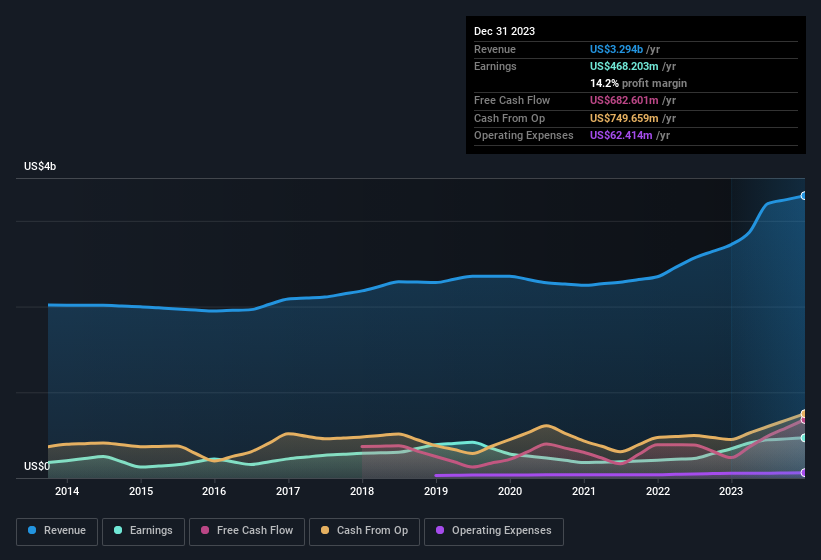The image size is (821, 560).
Task: Click the US$3.294b revenue value
Action: click(x=616, y=49)
